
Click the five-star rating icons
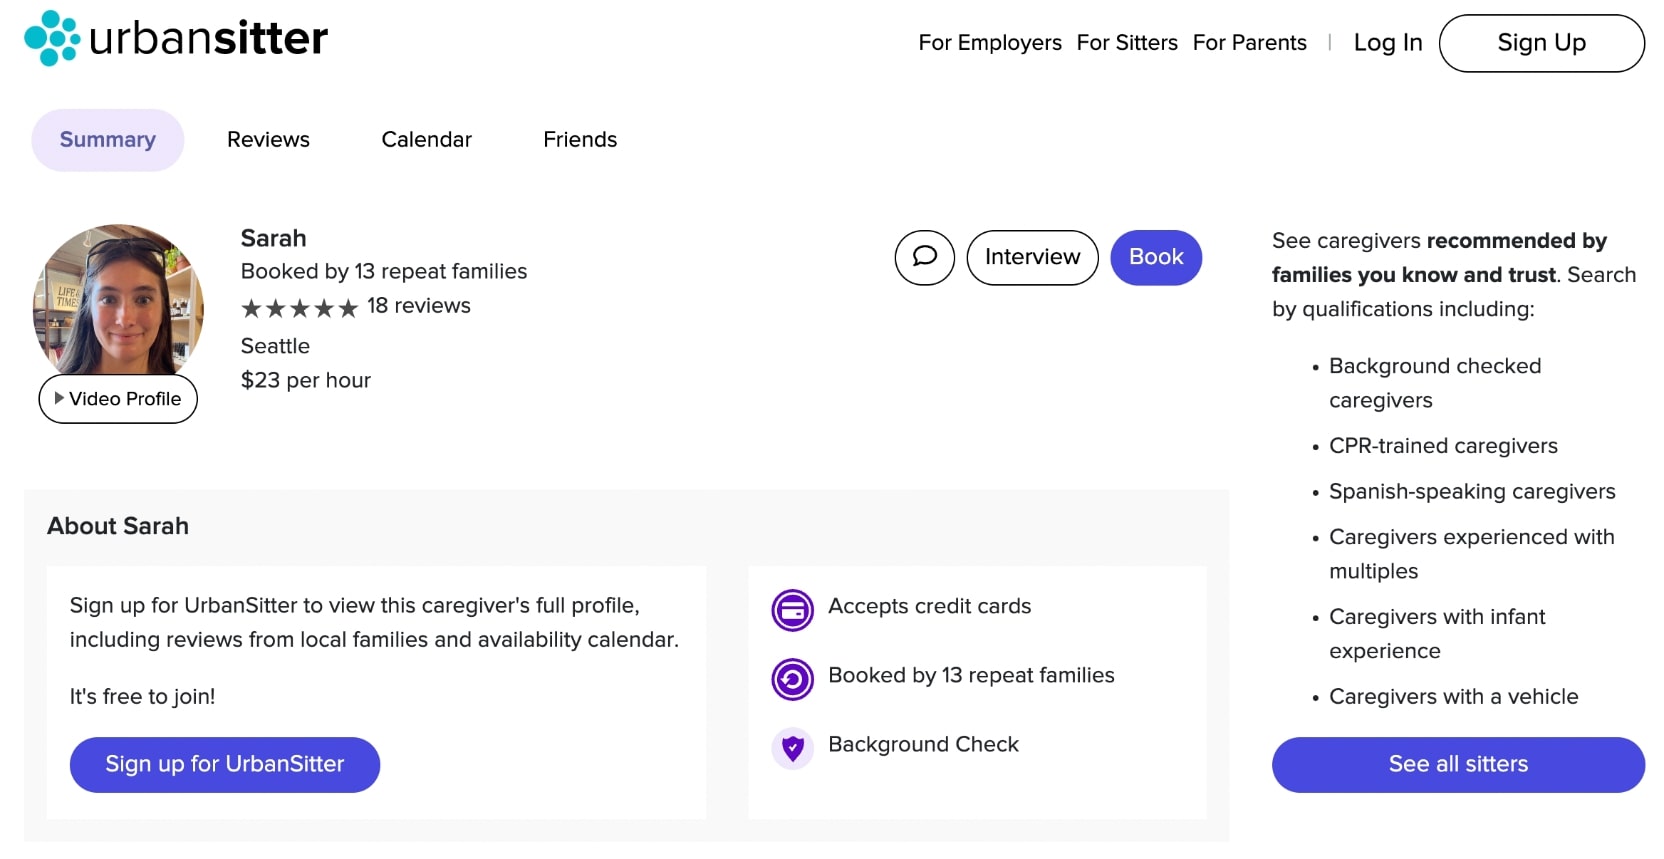(299, 308)
